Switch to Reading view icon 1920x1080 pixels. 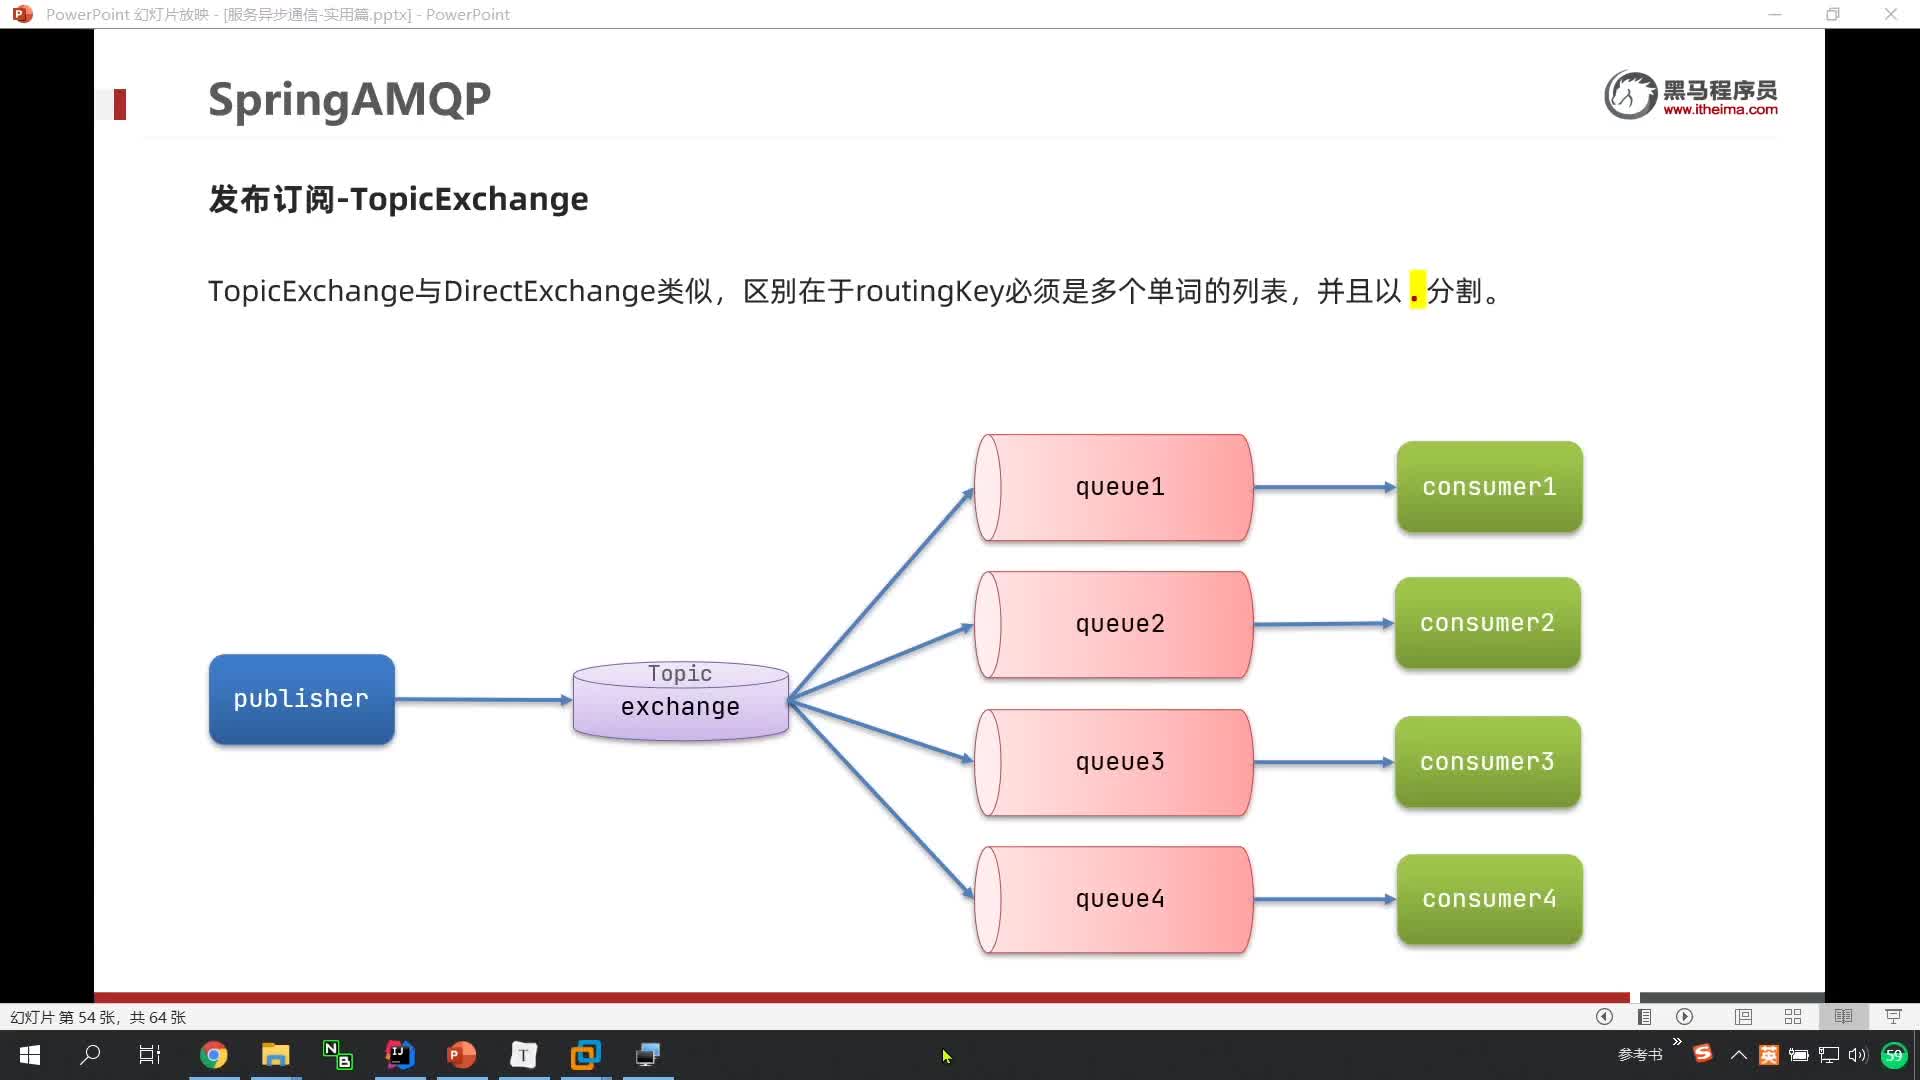[1843, 1016]
